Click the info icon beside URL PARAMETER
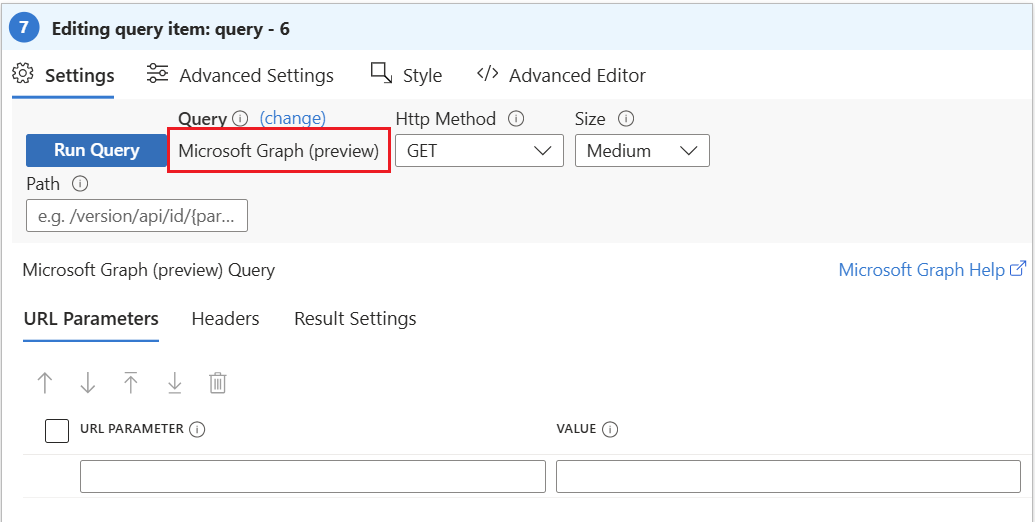 197,429
